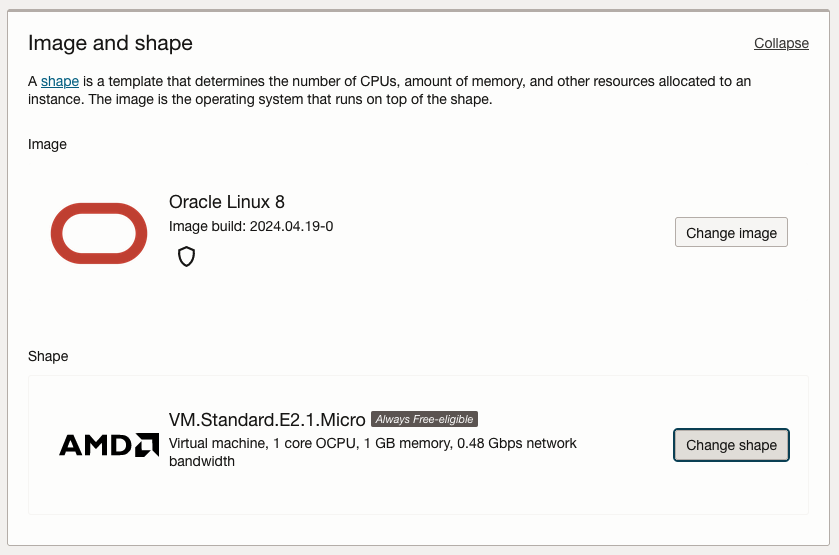Click the Always Free-eligible badge
This screenshot has width=839, height=555.
point(424,419)
